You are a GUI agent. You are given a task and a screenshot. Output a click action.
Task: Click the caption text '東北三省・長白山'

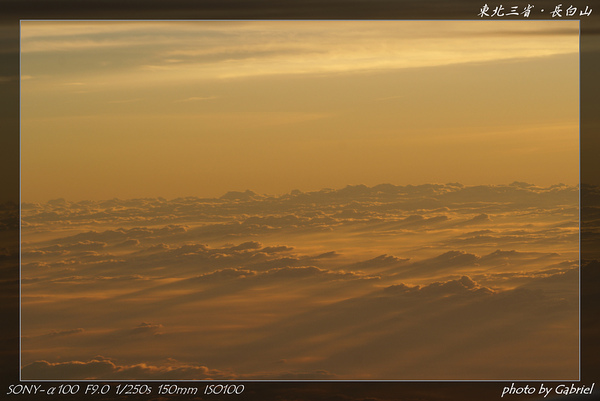click(535, 11)
